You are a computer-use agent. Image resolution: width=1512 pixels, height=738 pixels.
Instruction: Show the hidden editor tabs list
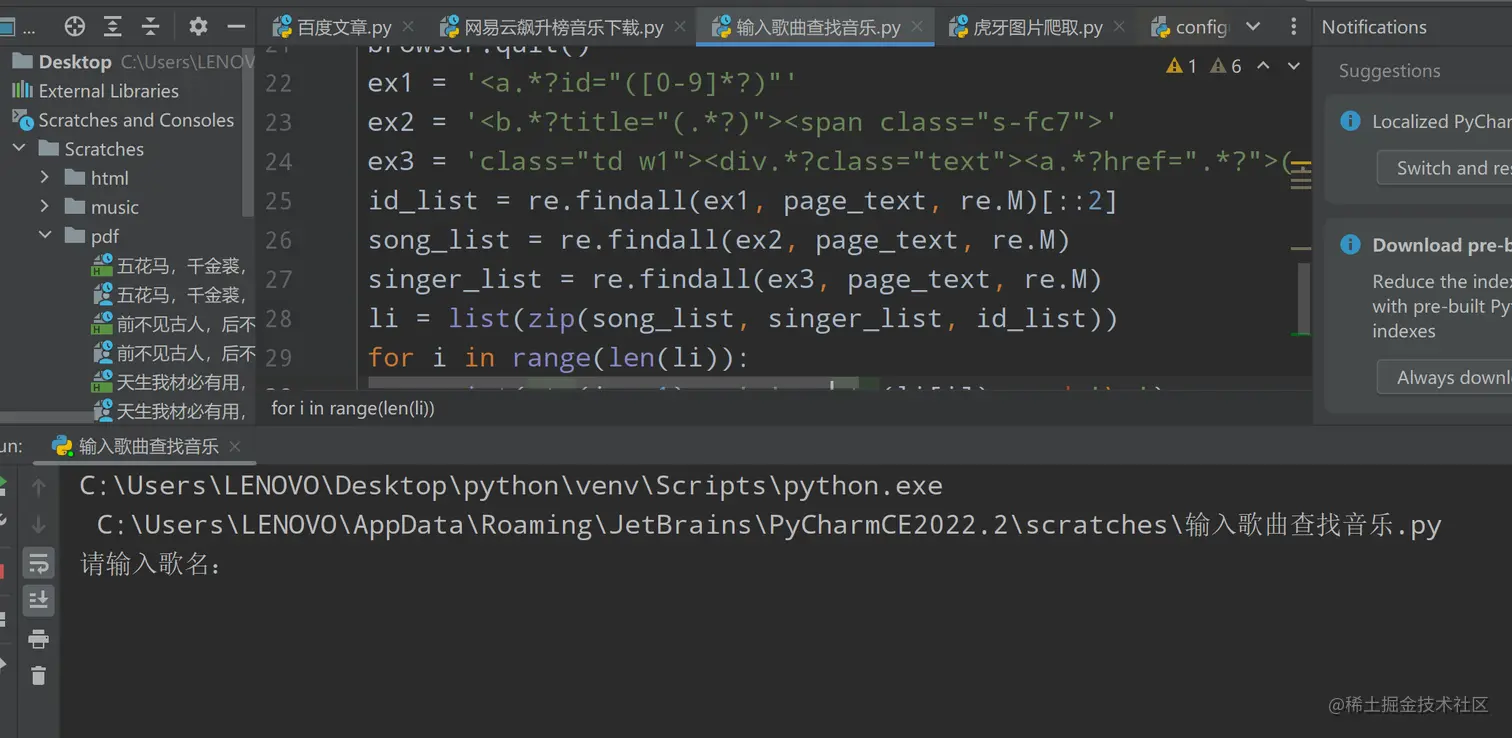[x=1253, y=27]
